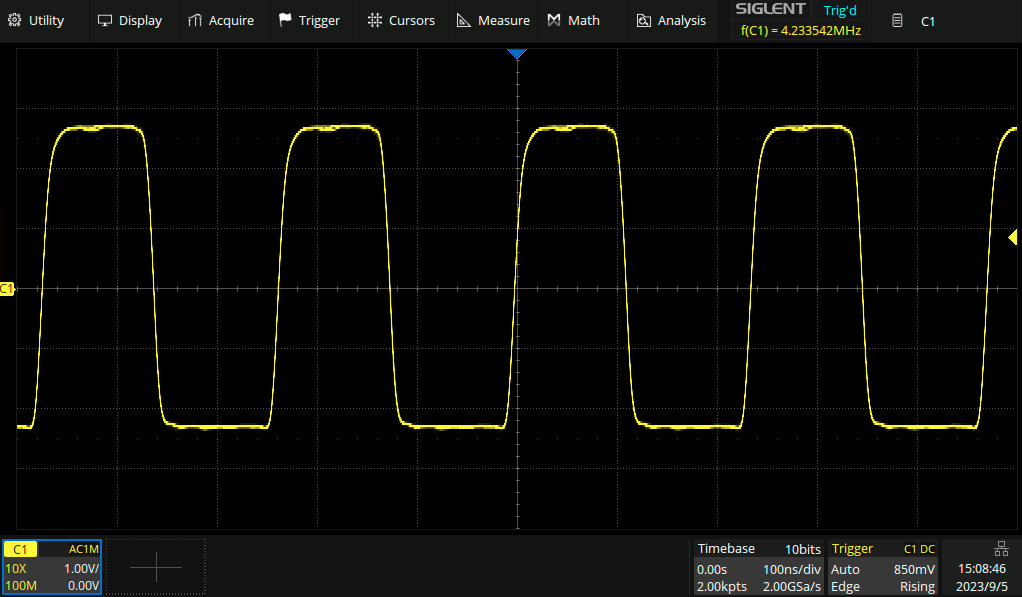Click the C1 ground level marker on left edge

pyautogui.click(x=7, y=289)
